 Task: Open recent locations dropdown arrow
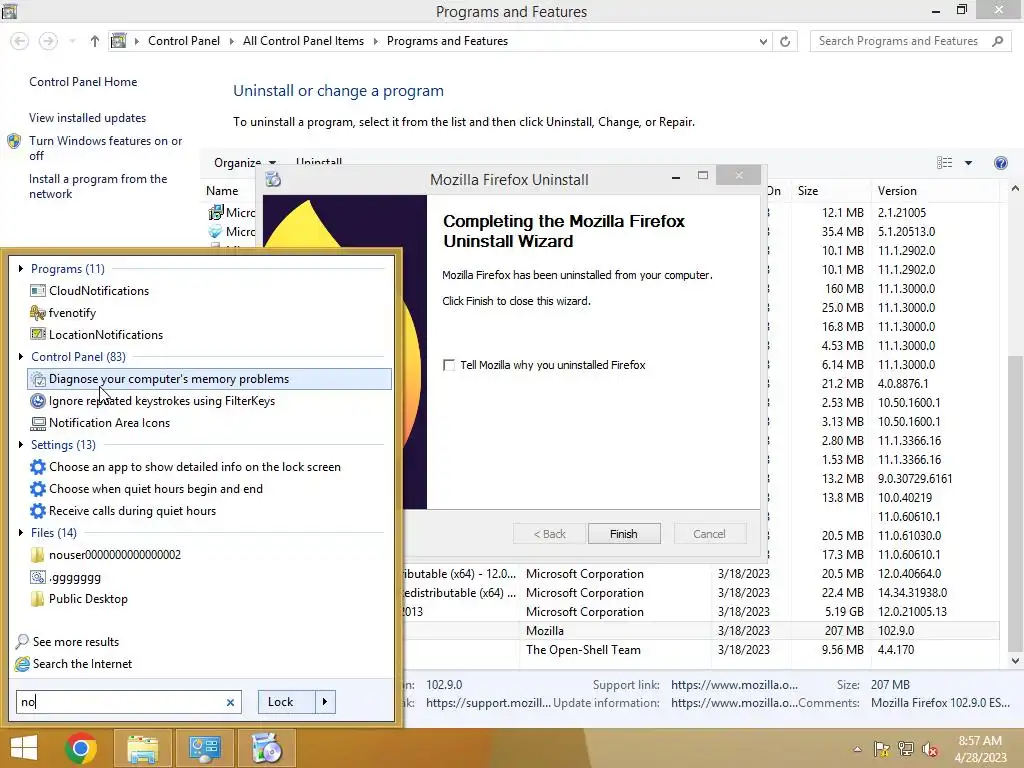point(72,41)
